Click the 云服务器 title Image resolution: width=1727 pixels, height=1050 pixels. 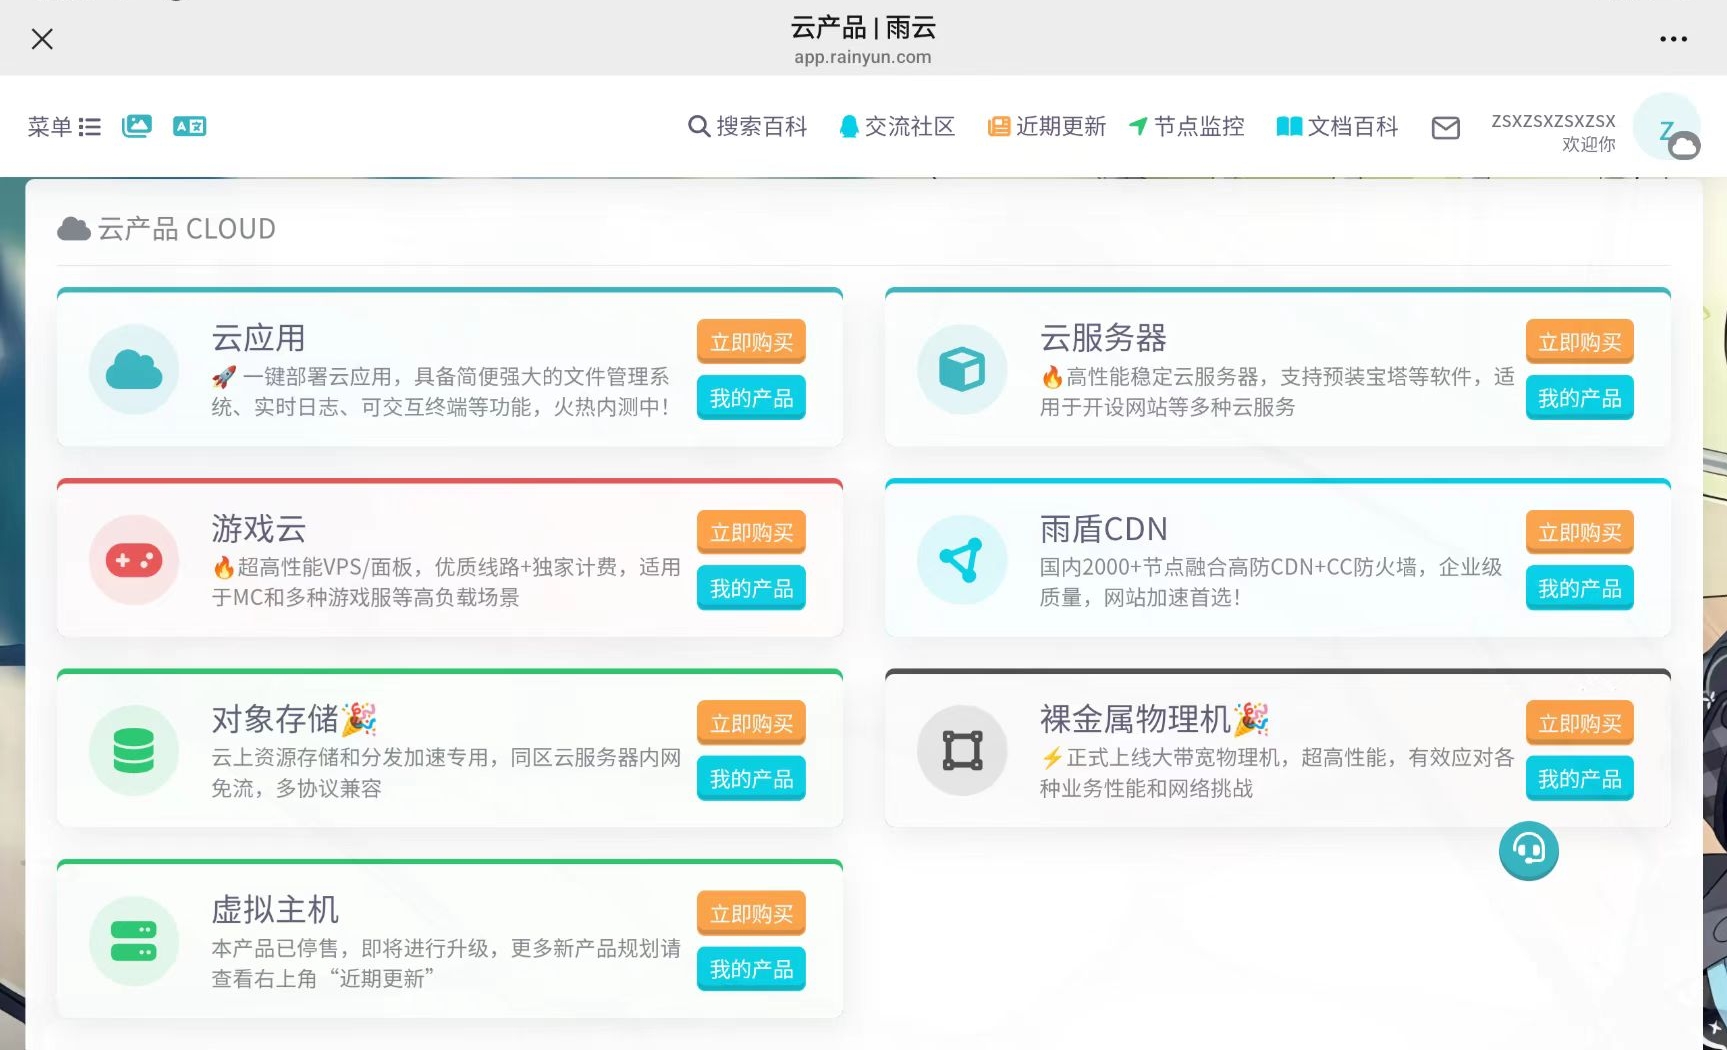point(1103,338)
